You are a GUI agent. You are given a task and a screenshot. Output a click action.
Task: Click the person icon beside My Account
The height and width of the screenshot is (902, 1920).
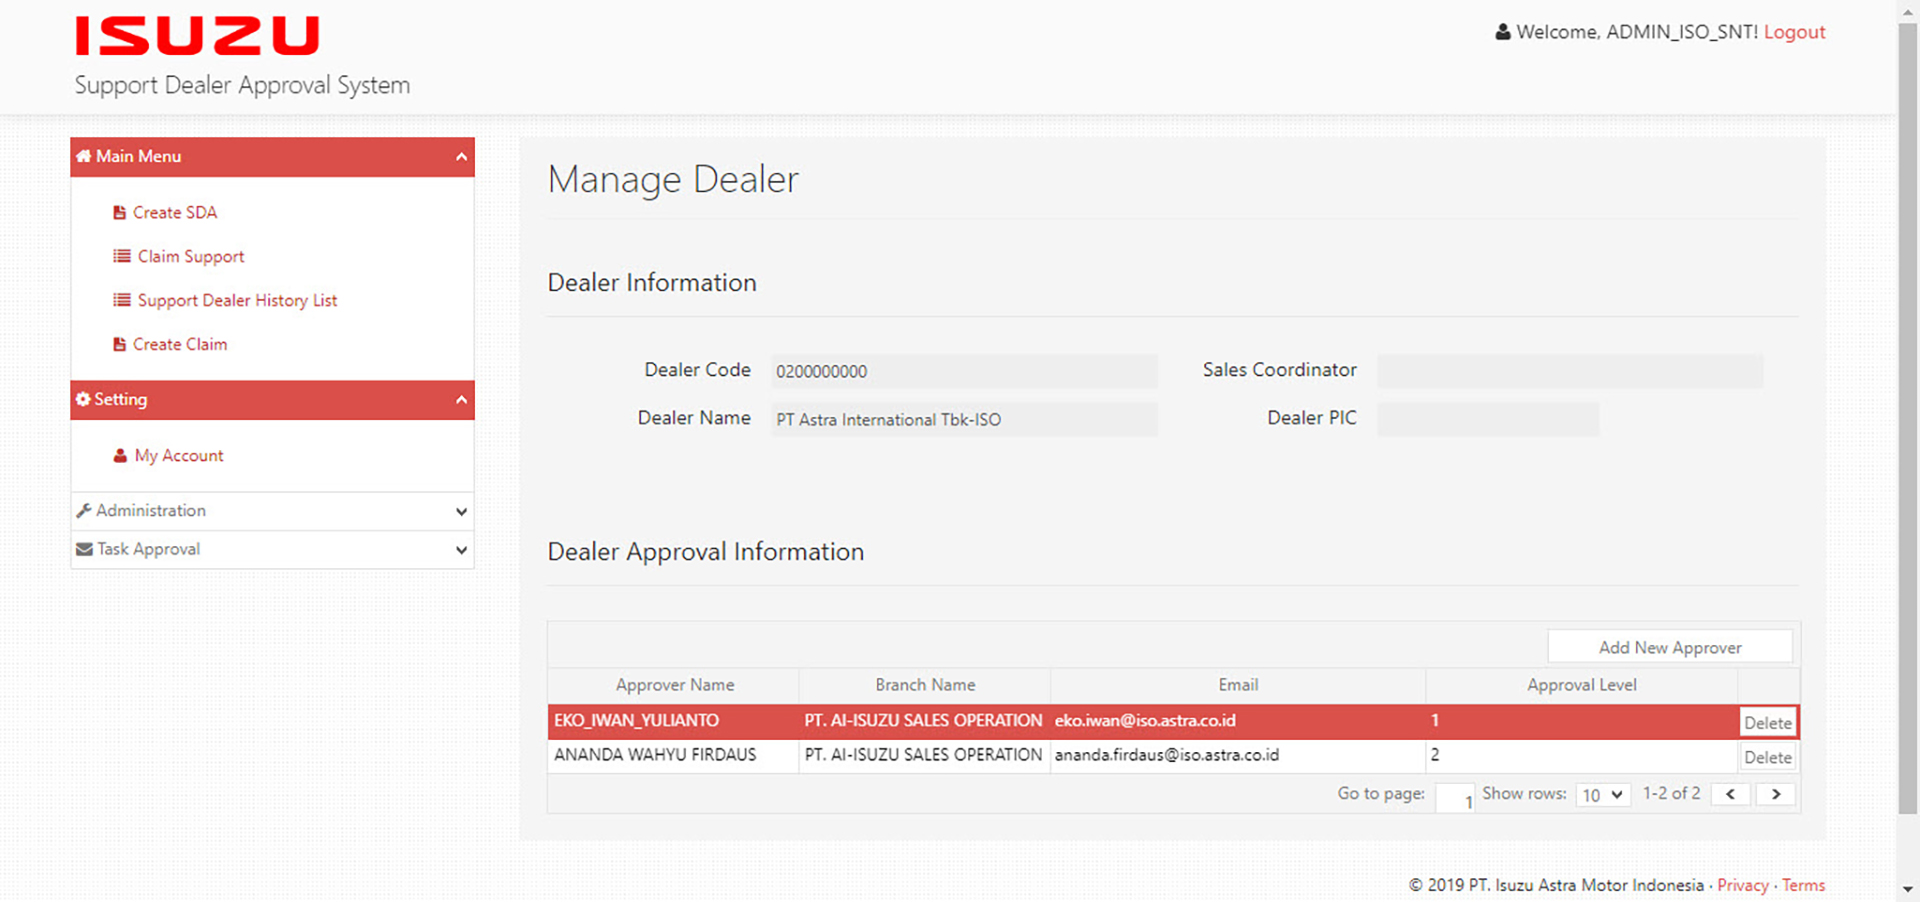(121, 456)
